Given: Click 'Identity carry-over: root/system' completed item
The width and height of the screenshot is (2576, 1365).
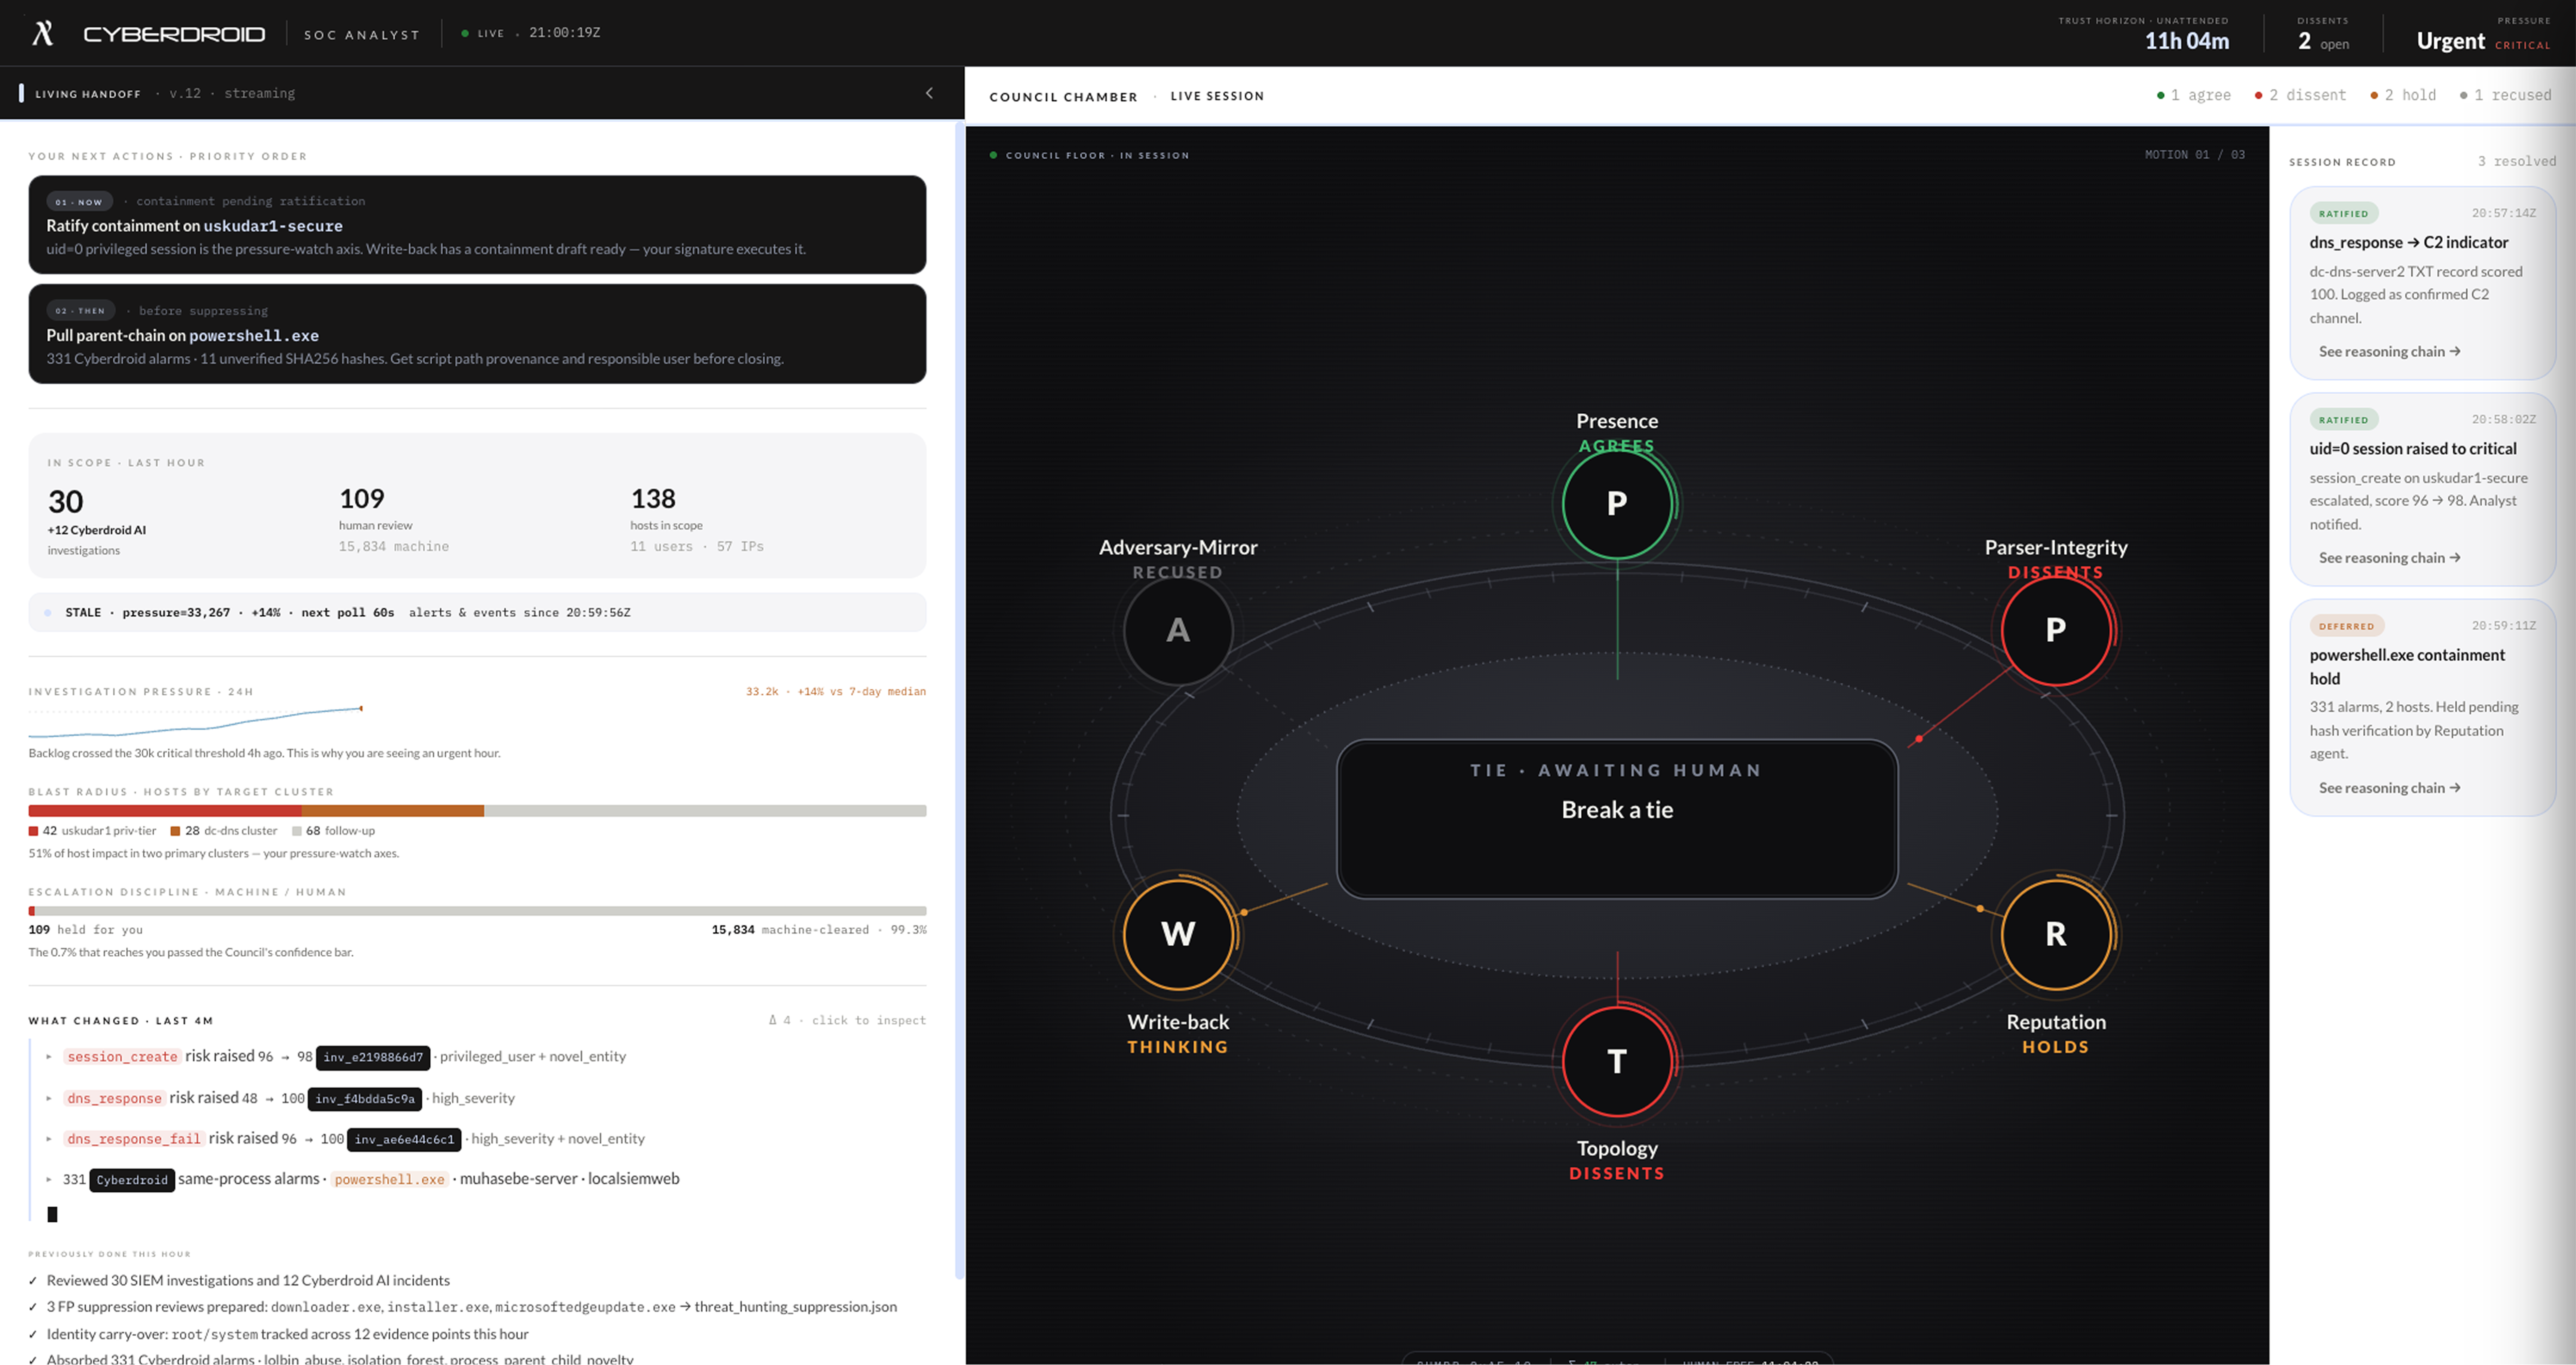Looking at the screenshot, I should [287, 1334].
